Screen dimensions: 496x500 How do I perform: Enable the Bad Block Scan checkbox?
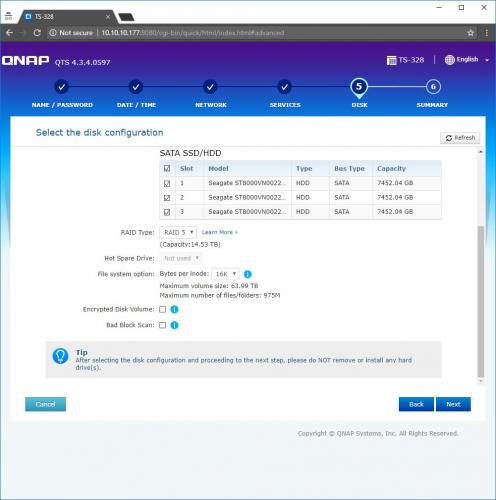click(162, 325)
